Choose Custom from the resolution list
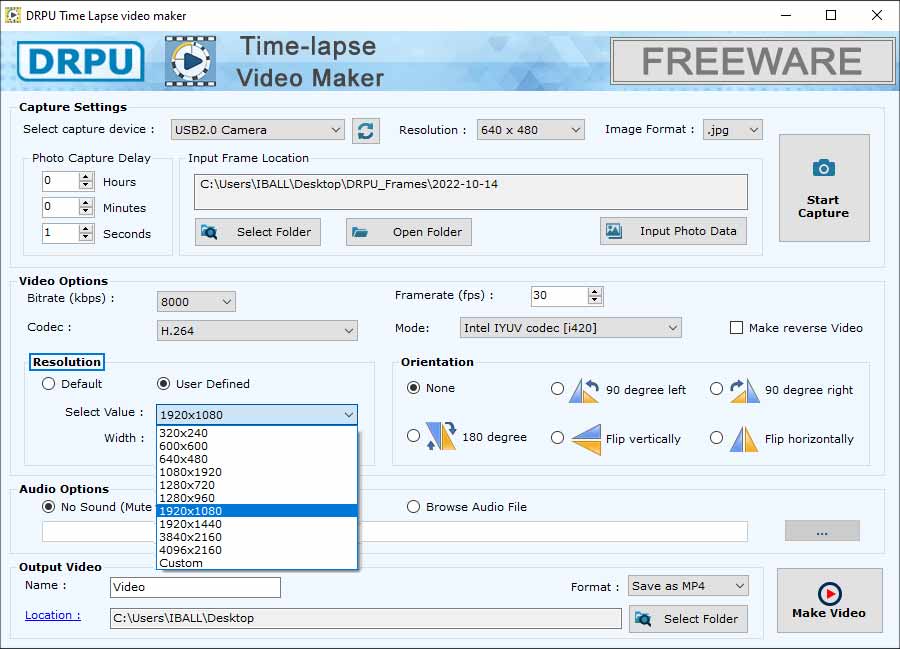 tap(257, 563)
